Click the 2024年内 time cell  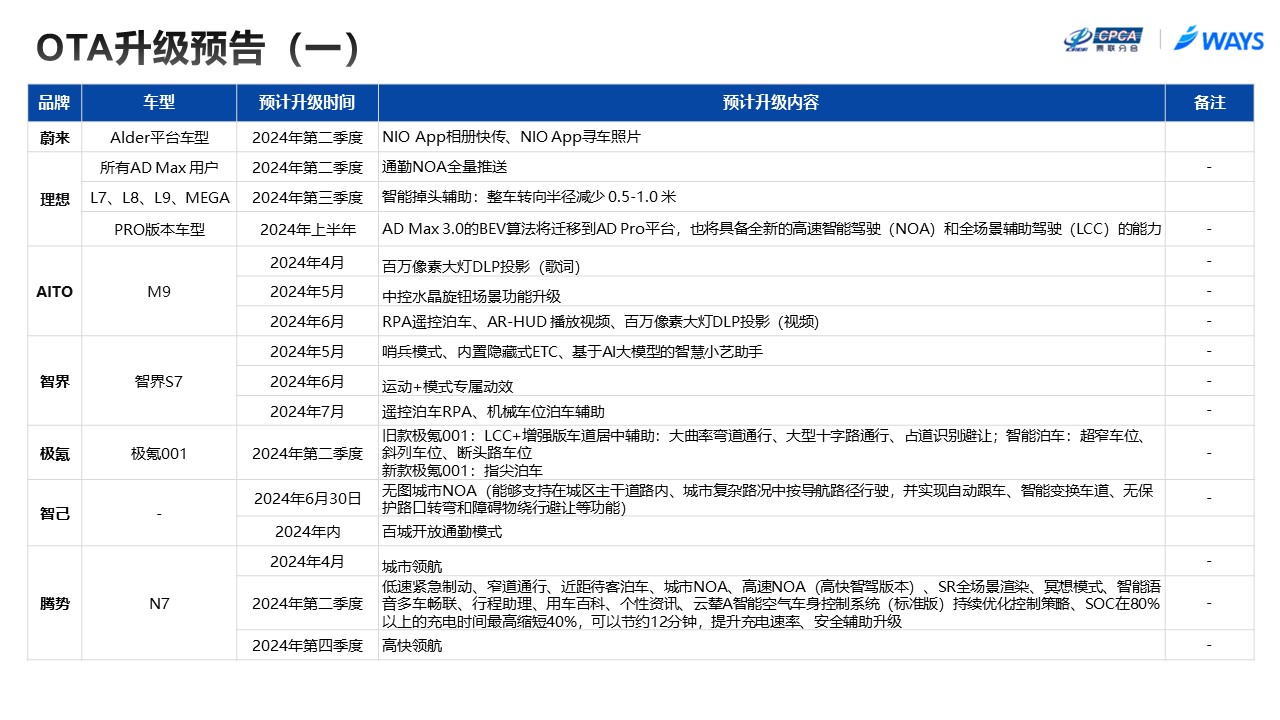pos(307,531)
